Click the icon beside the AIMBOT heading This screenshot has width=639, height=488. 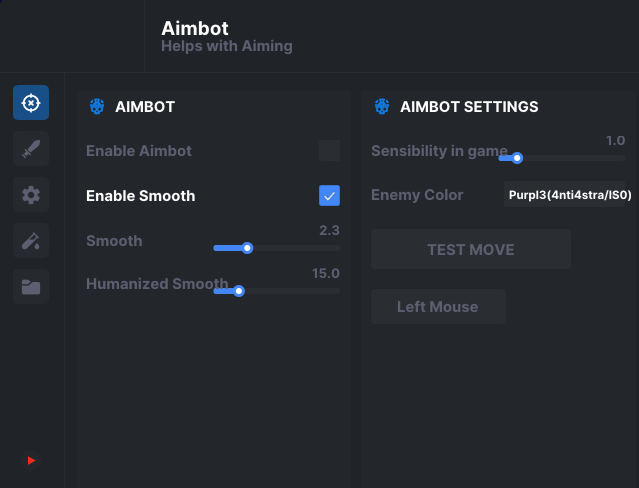(x=97, y=106)
